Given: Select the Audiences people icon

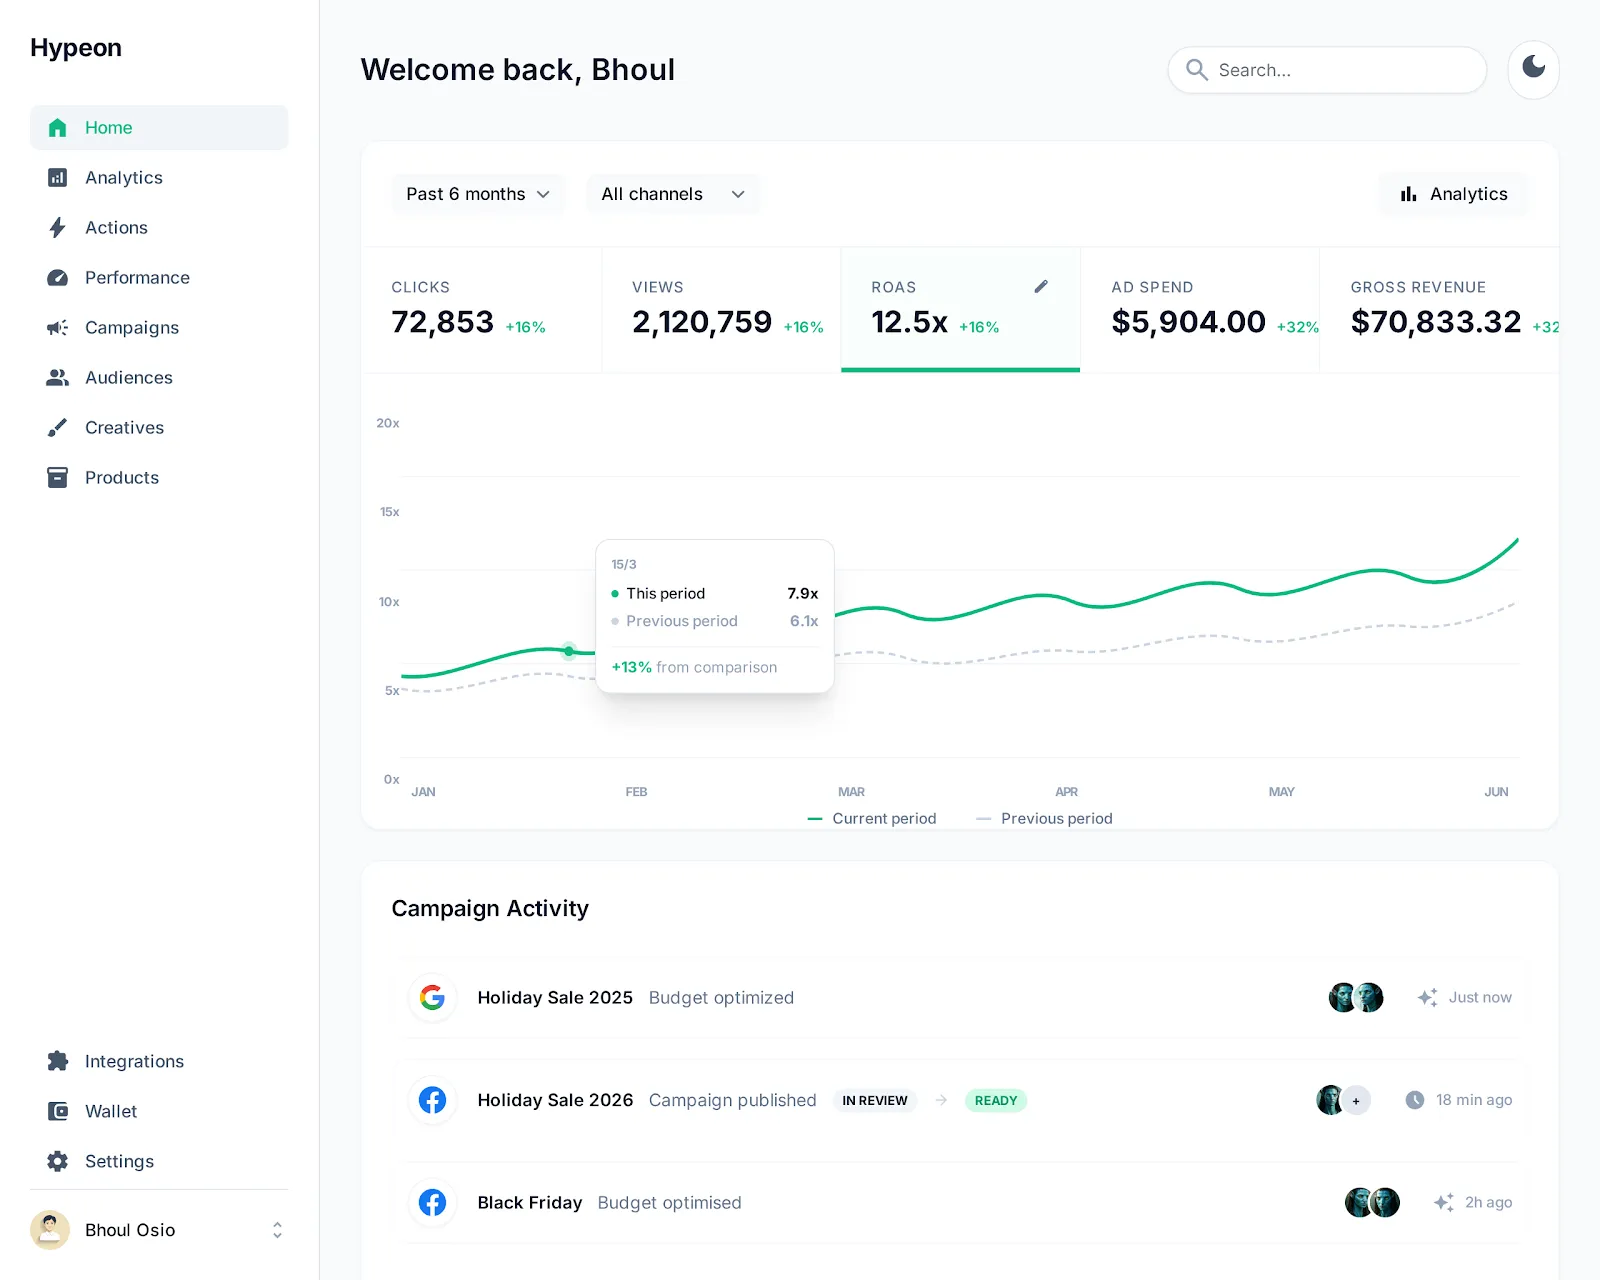Looking at the screenshot, I should (x=57, y=377).
